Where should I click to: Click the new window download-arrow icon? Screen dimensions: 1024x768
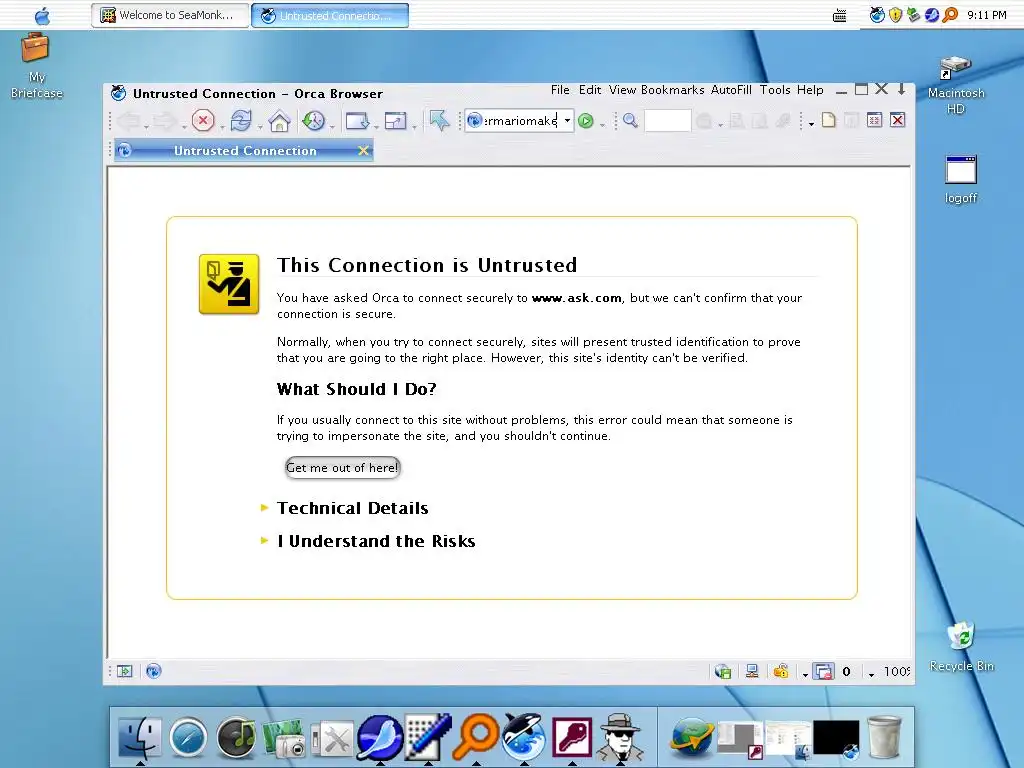[x=357, y=121]
